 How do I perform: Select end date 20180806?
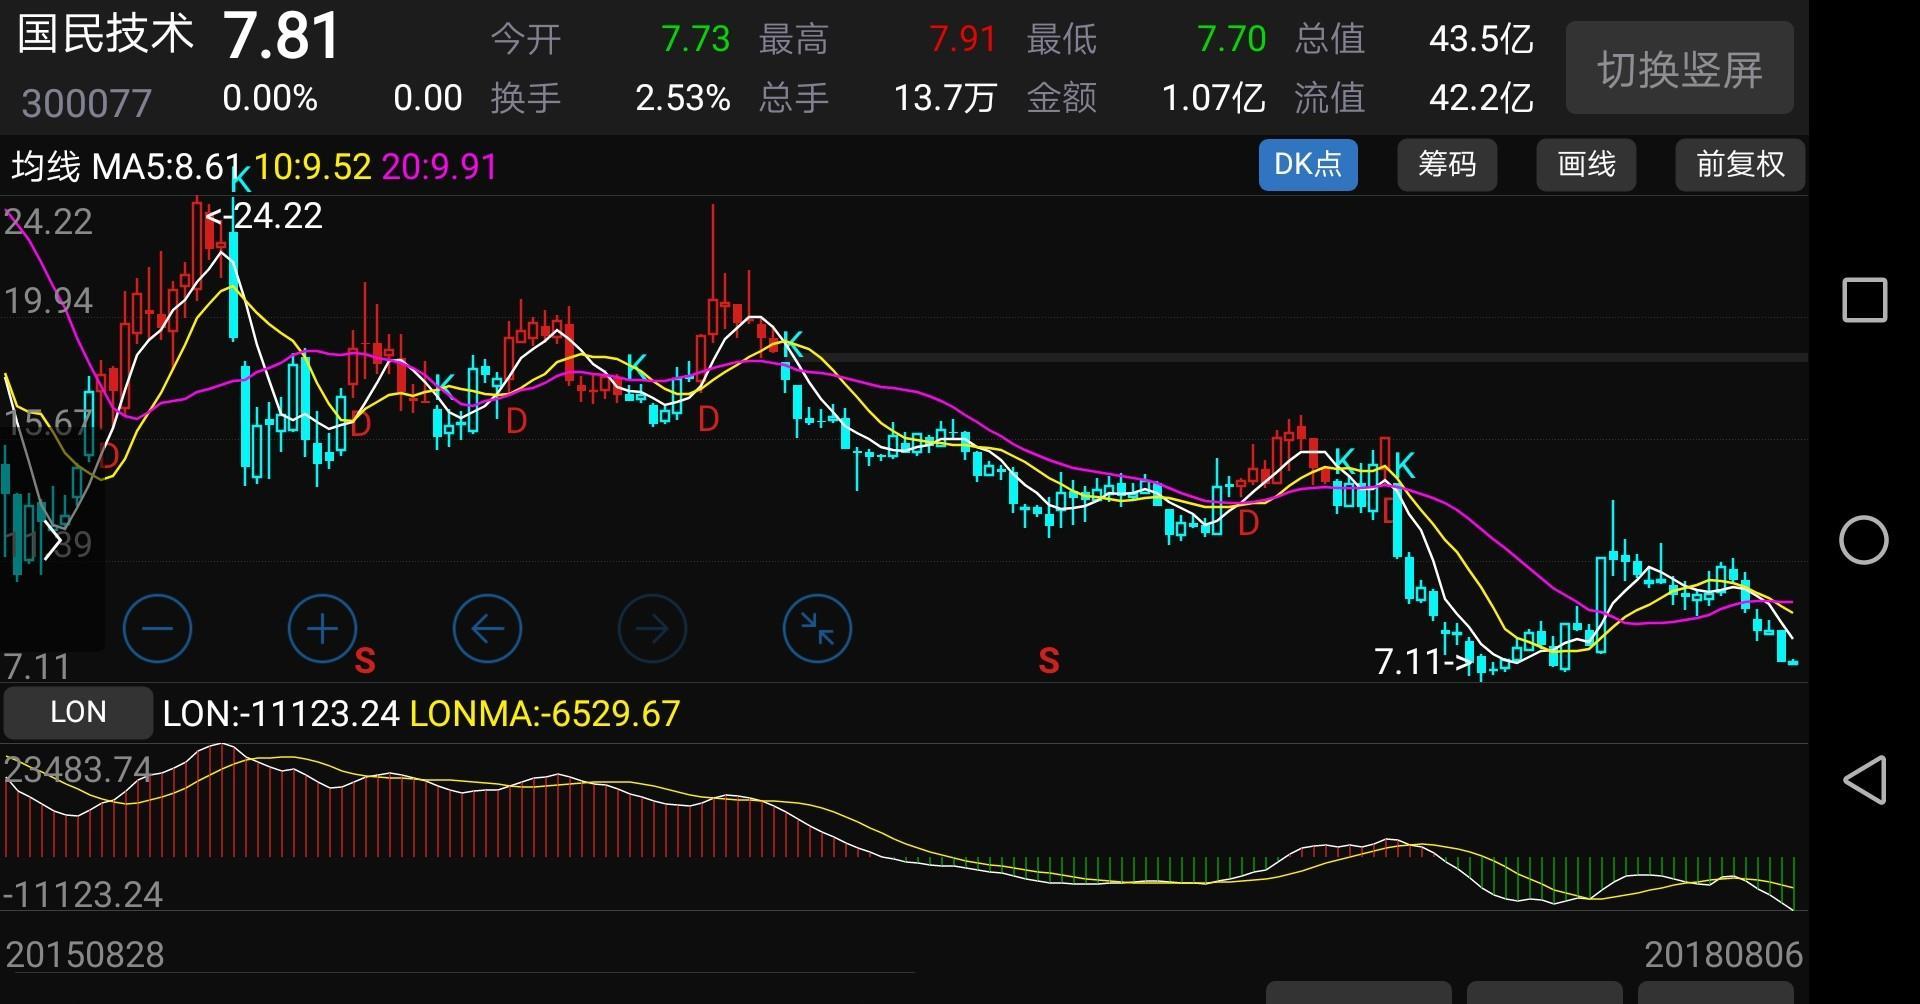(1724, 955)
